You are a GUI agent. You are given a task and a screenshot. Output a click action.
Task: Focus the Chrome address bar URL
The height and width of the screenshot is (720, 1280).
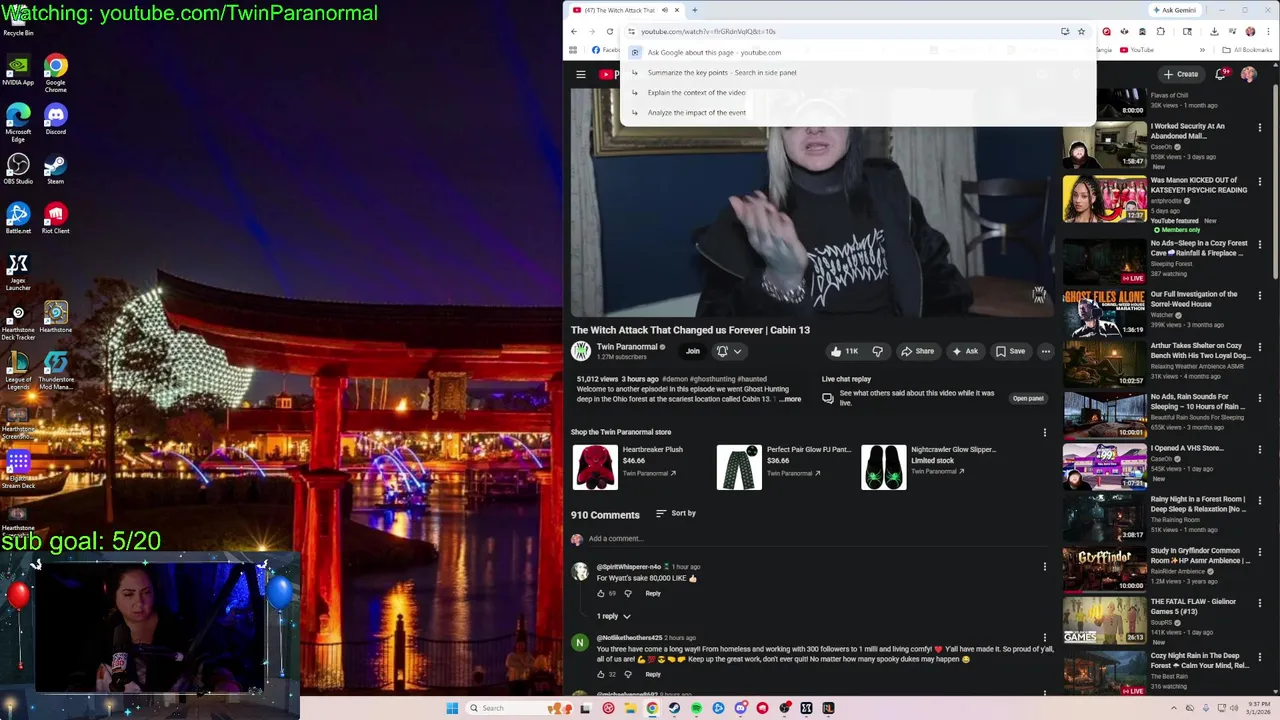[x=709, y=31]
